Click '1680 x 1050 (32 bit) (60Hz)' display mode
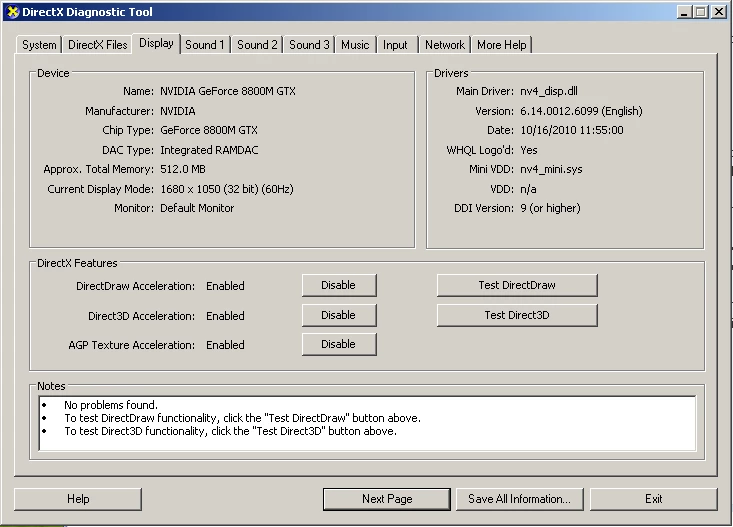 [227, 189]
